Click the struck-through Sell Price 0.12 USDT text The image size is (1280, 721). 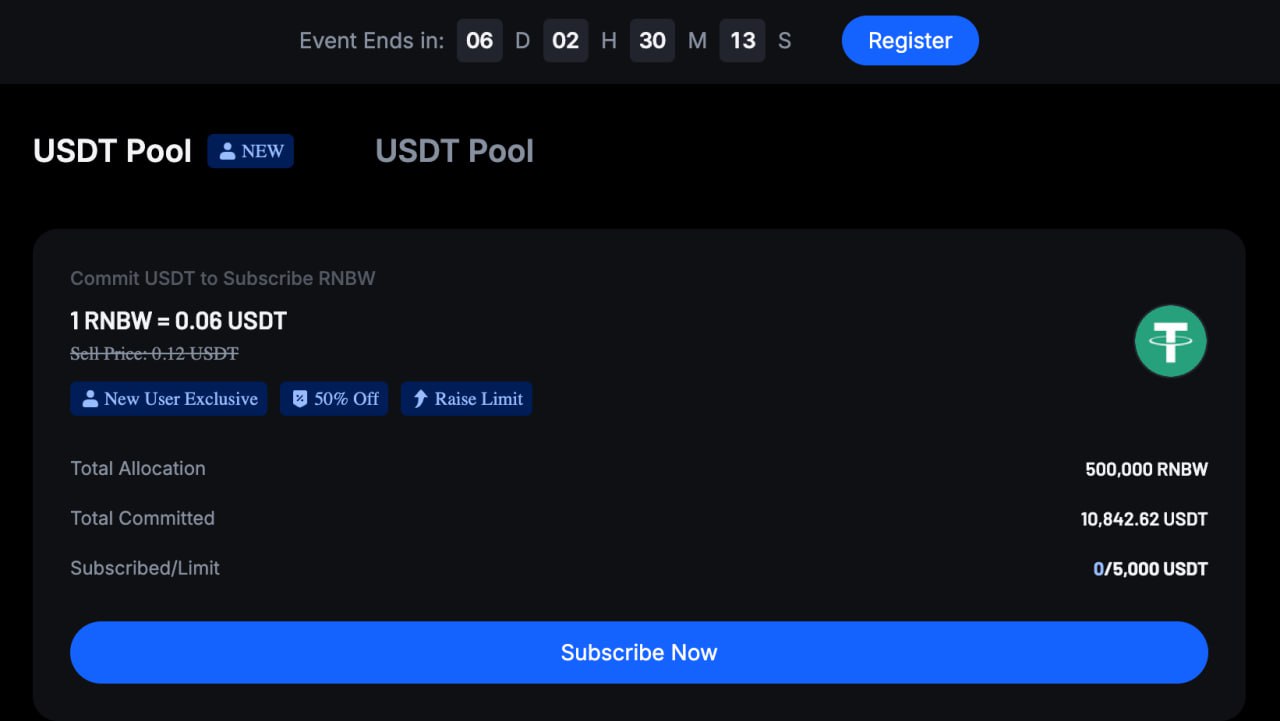154,353
